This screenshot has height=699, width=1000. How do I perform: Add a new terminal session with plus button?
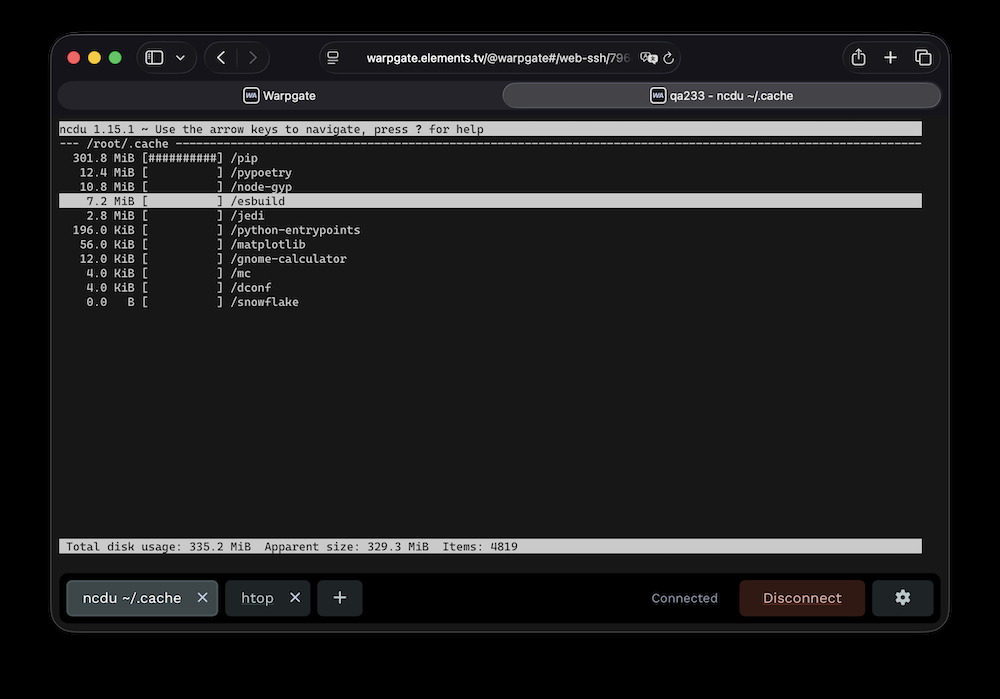[340, 598]
